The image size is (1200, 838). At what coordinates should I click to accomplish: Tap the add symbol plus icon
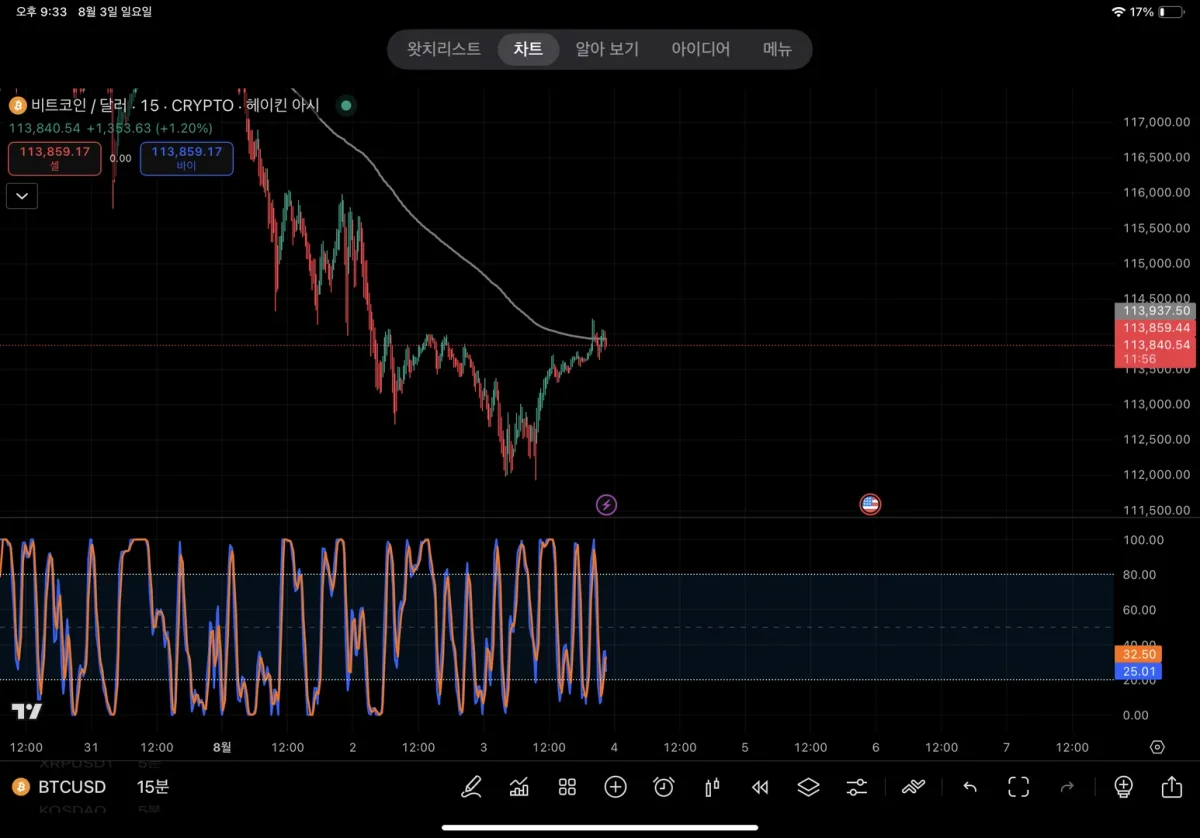(x=615, y=787)
